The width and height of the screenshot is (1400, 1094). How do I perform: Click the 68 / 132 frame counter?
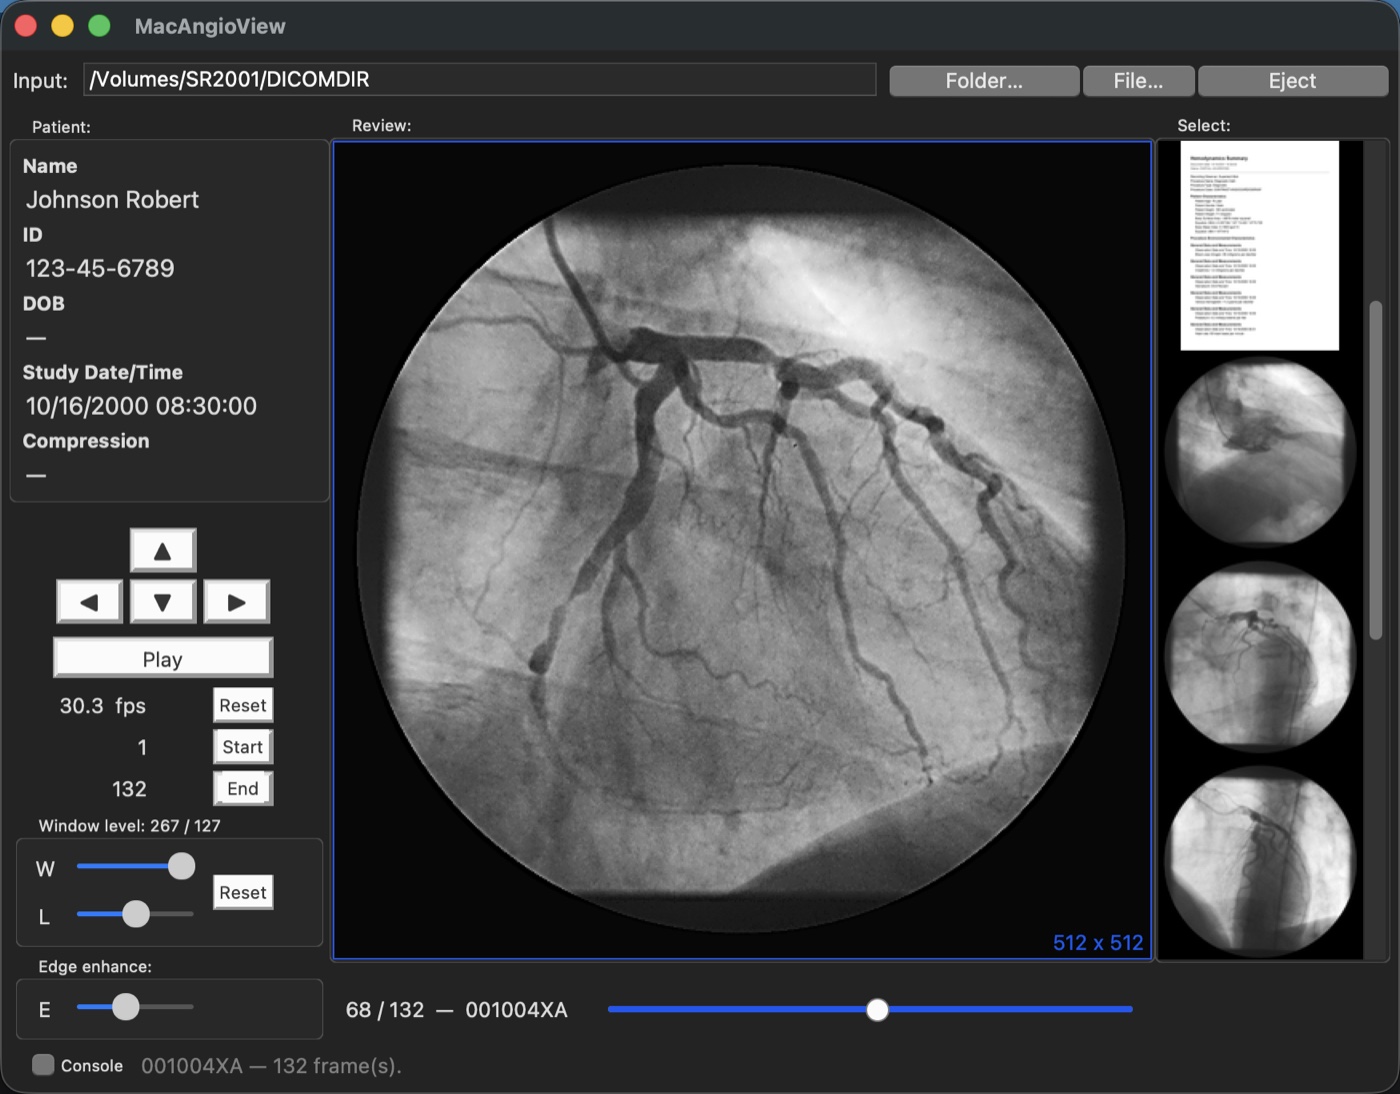(385, 1010)
